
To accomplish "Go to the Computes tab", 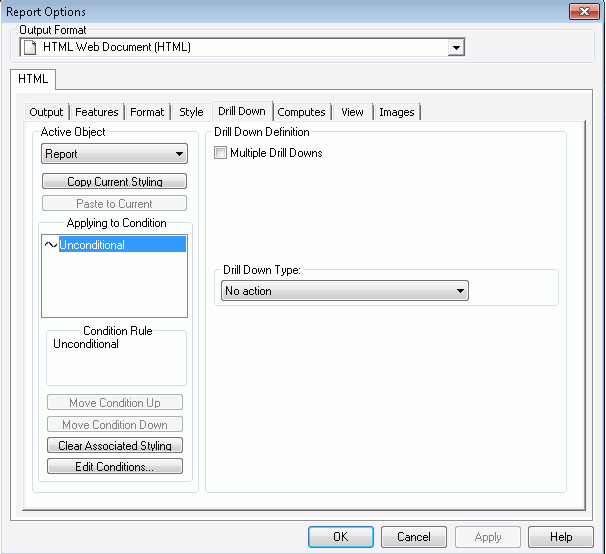I will point(301,112).
